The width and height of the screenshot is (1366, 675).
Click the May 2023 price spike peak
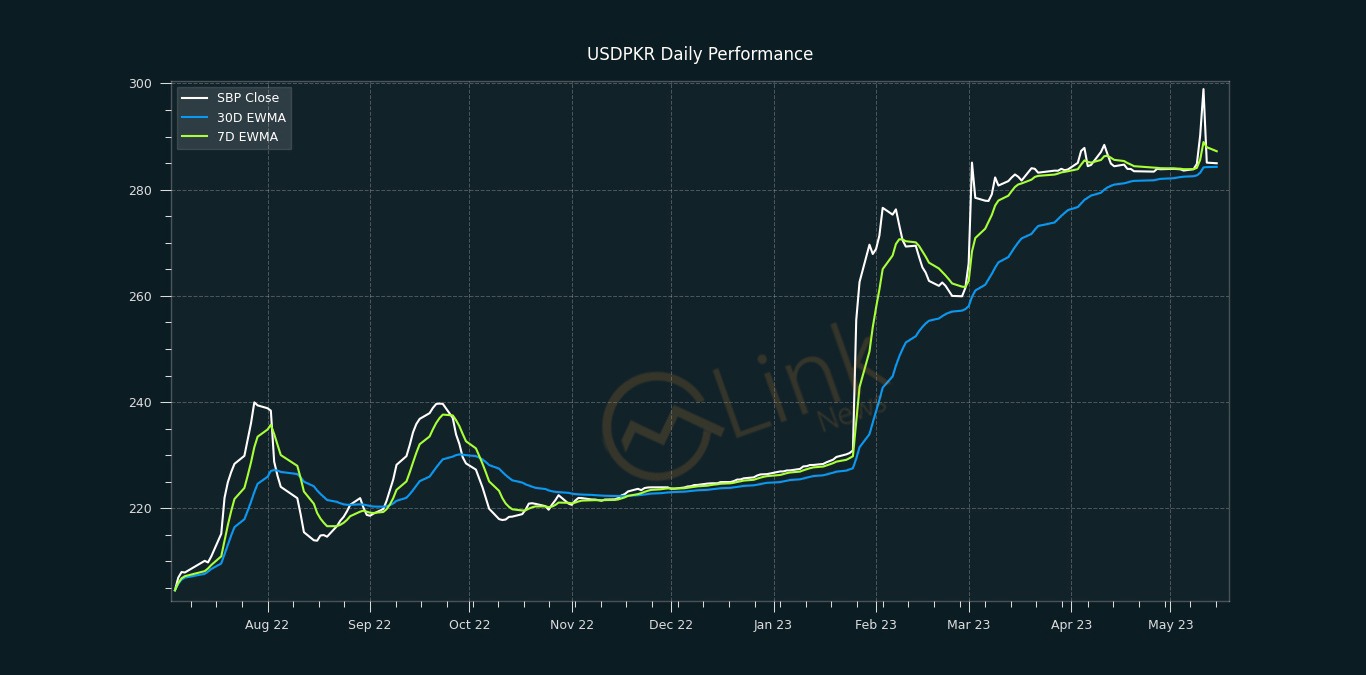1203,89
